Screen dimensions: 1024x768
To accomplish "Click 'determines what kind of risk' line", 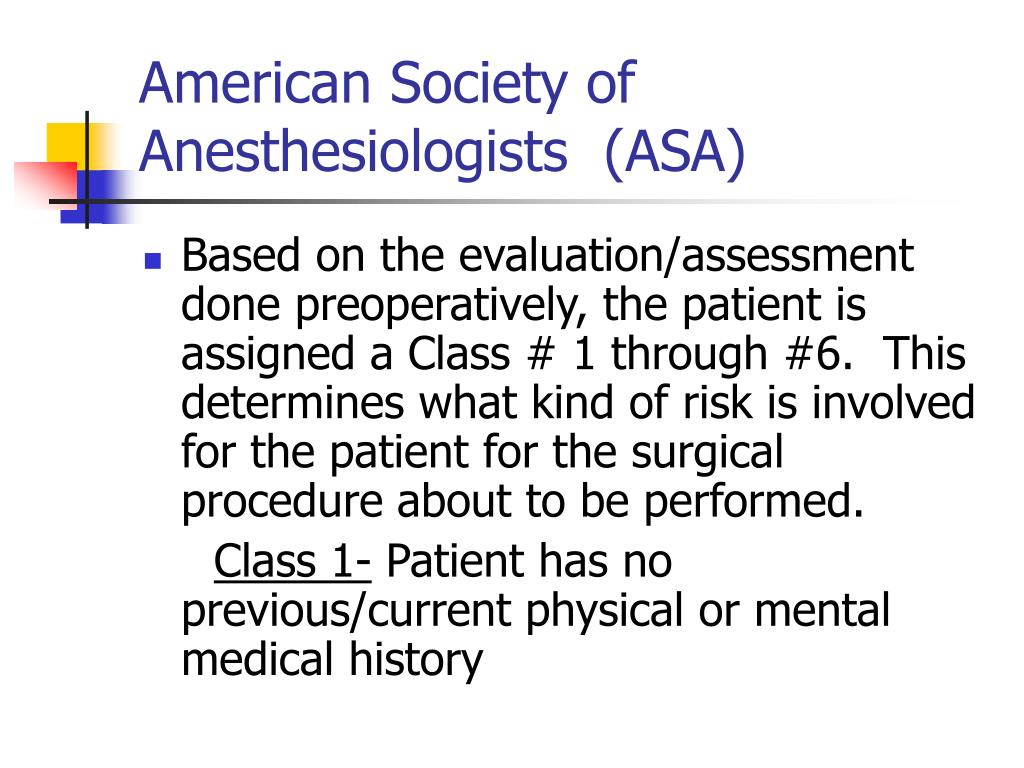I will point(466,403).
